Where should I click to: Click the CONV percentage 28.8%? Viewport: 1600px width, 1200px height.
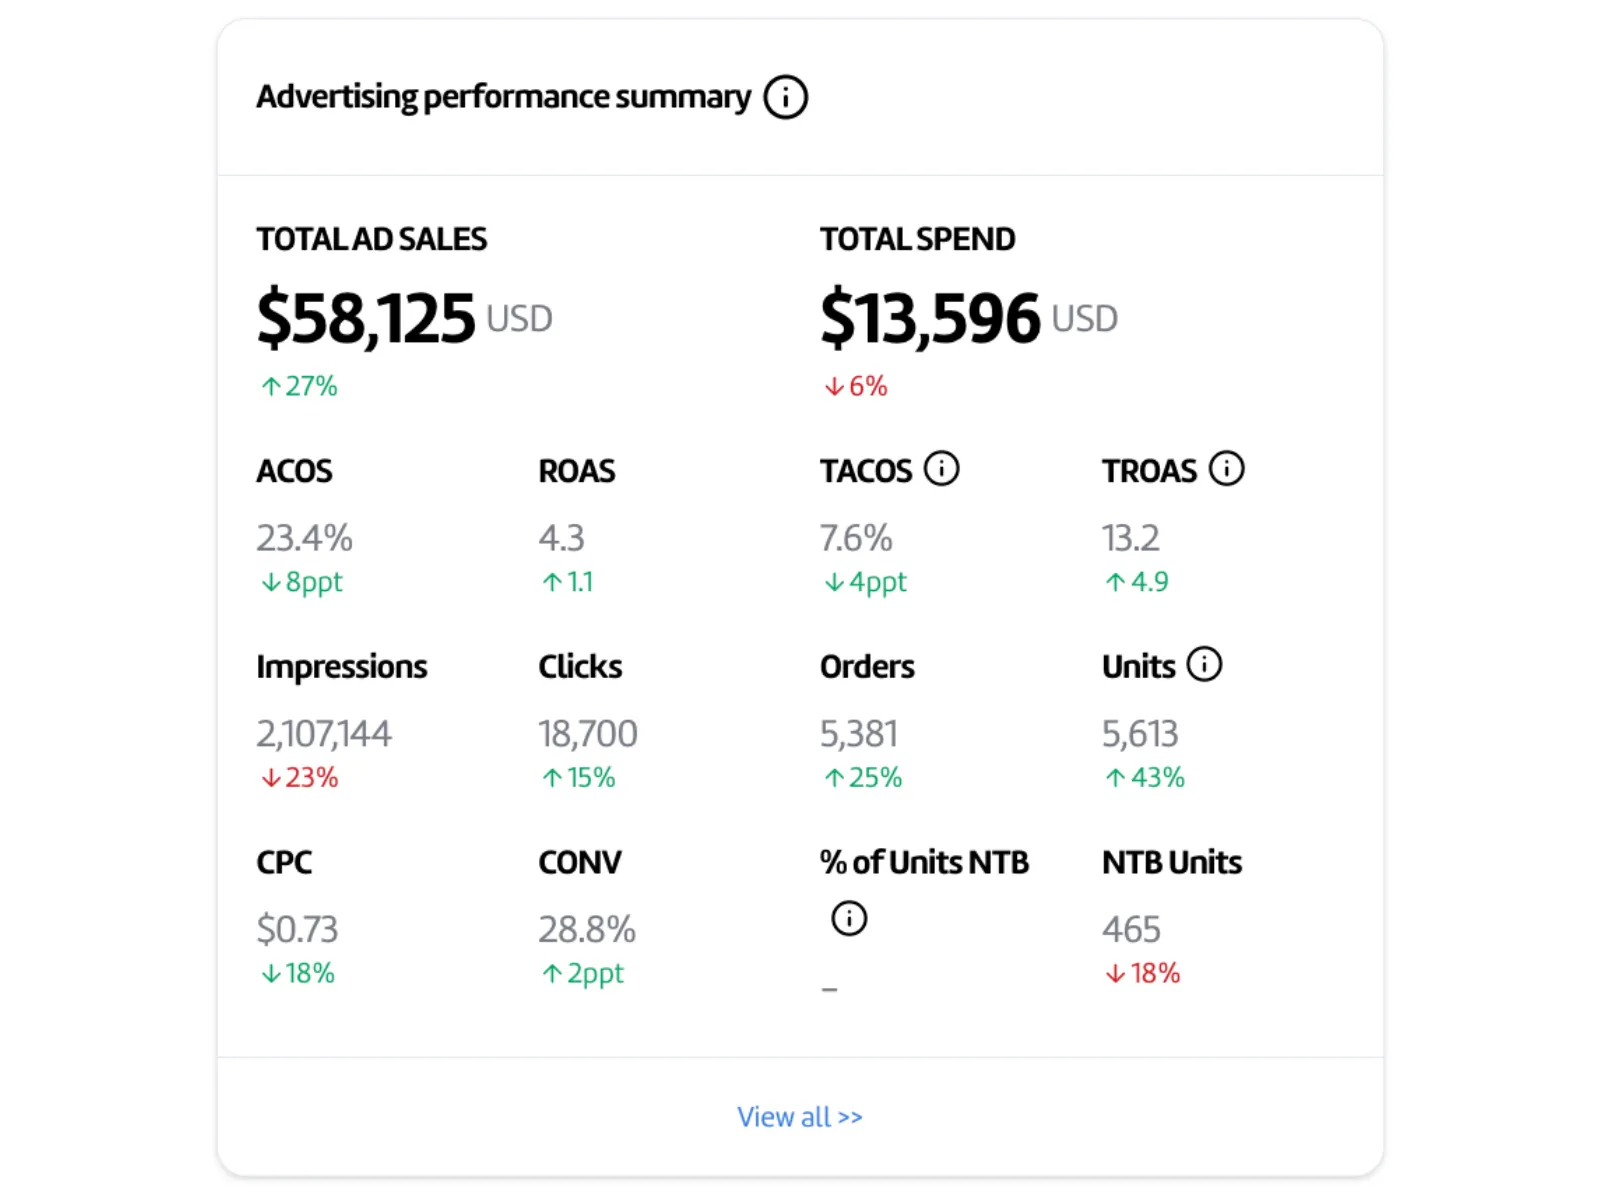click(586, 928)
